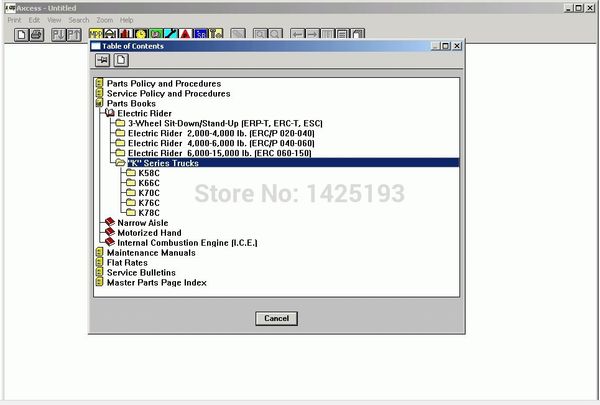Open the Narrow Aisle red book icon

110,223
